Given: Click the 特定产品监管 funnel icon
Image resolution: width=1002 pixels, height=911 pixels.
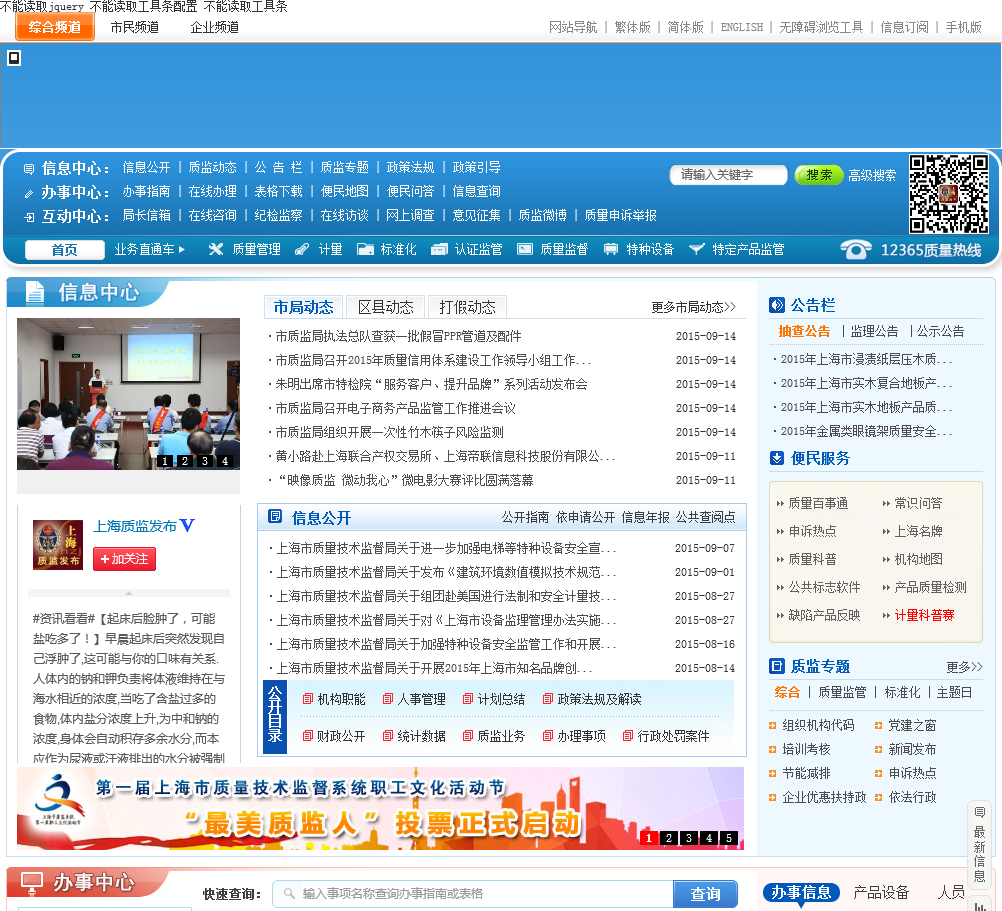Looking at the screenshot, I should [697, 249].
